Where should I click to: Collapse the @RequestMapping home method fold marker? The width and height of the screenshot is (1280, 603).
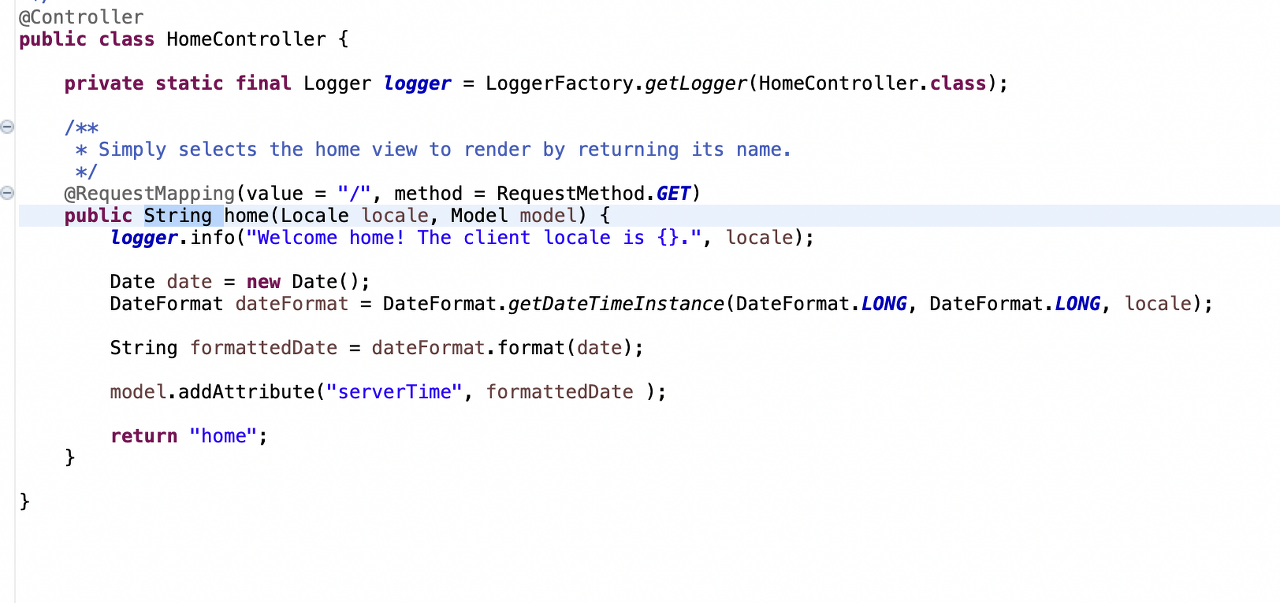pyautogui.click(x=7, y=193)
